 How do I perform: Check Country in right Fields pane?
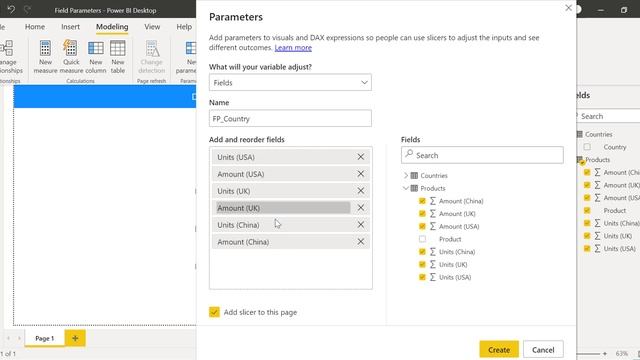587,147
